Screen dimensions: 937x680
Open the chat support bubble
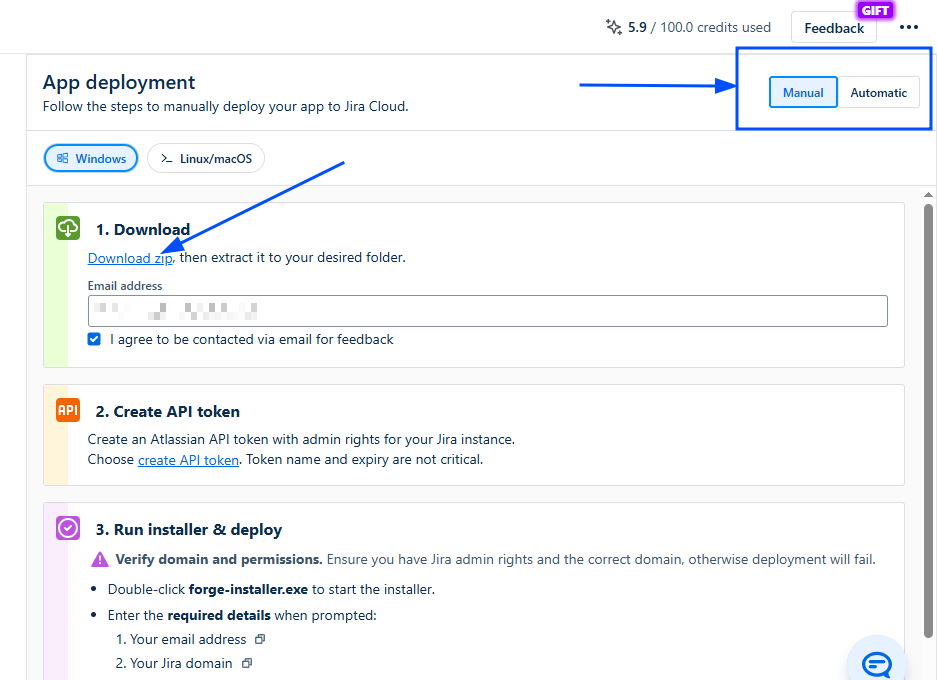[876, 663]
